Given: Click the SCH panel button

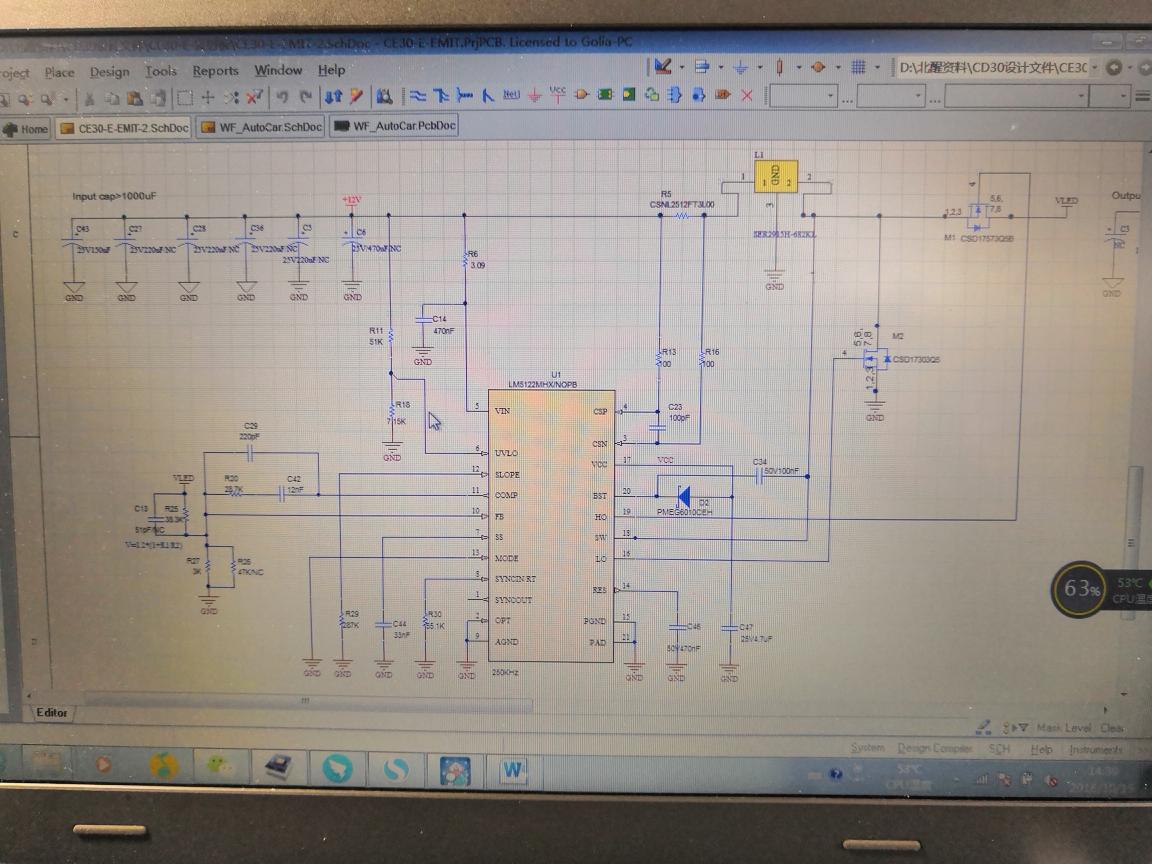Looking at the screenshot, I should pos(998,749).
